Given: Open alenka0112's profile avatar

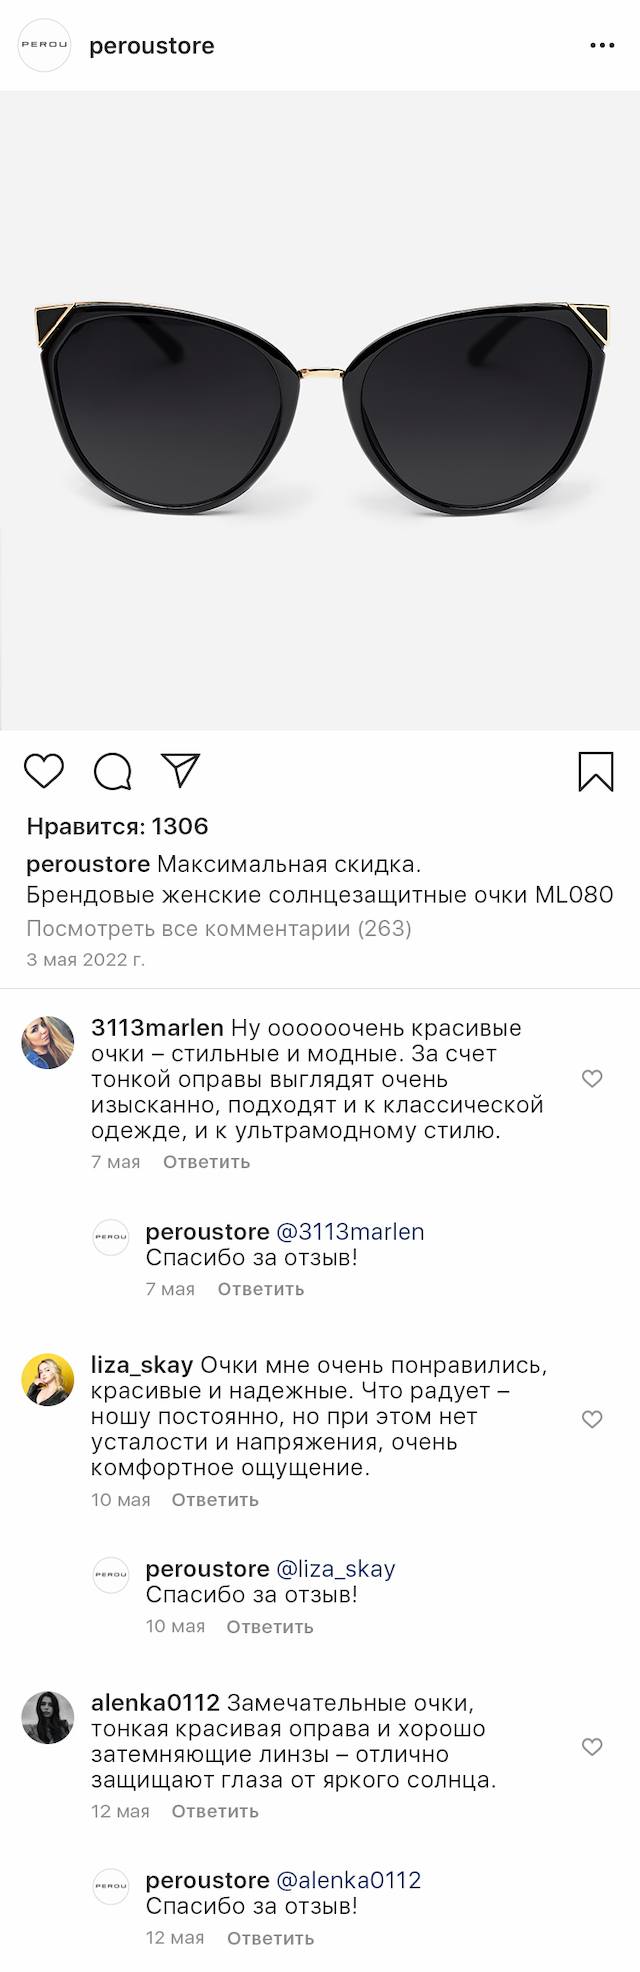Looking at the screenshot, I should pos(48,1717).
